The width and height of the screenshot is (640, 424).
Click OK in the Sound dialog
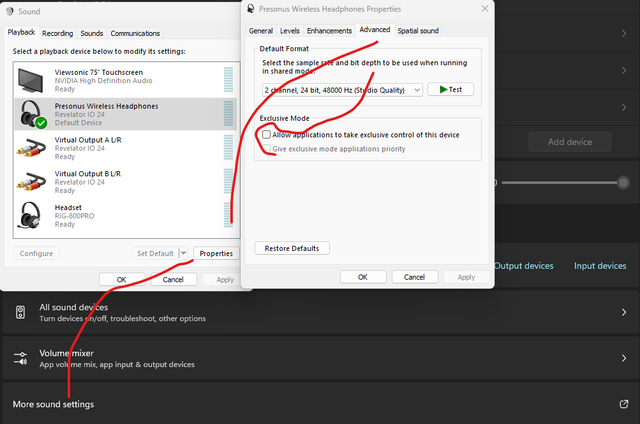point(122,279)
